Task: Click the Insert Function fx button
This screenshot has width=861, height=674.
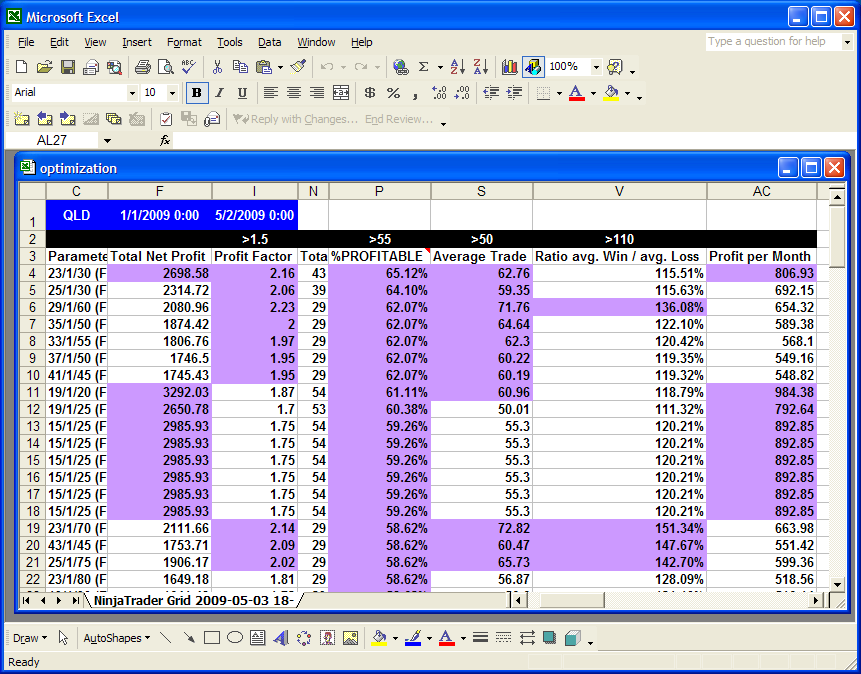Action: click(x=165, y=141)
